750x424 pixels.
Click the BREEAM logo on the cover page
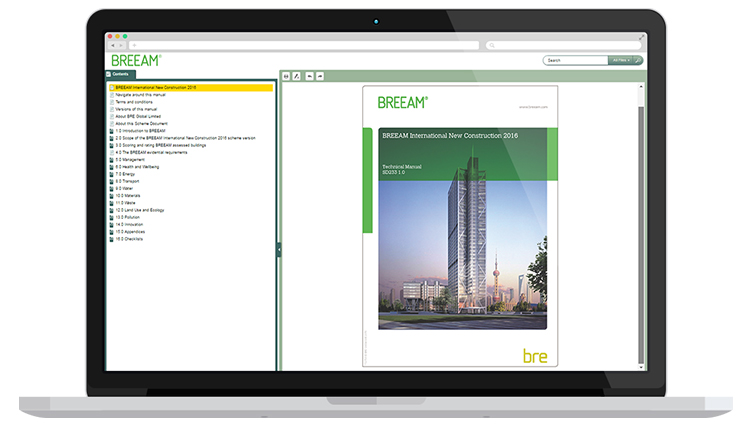[x=403, y=102]
